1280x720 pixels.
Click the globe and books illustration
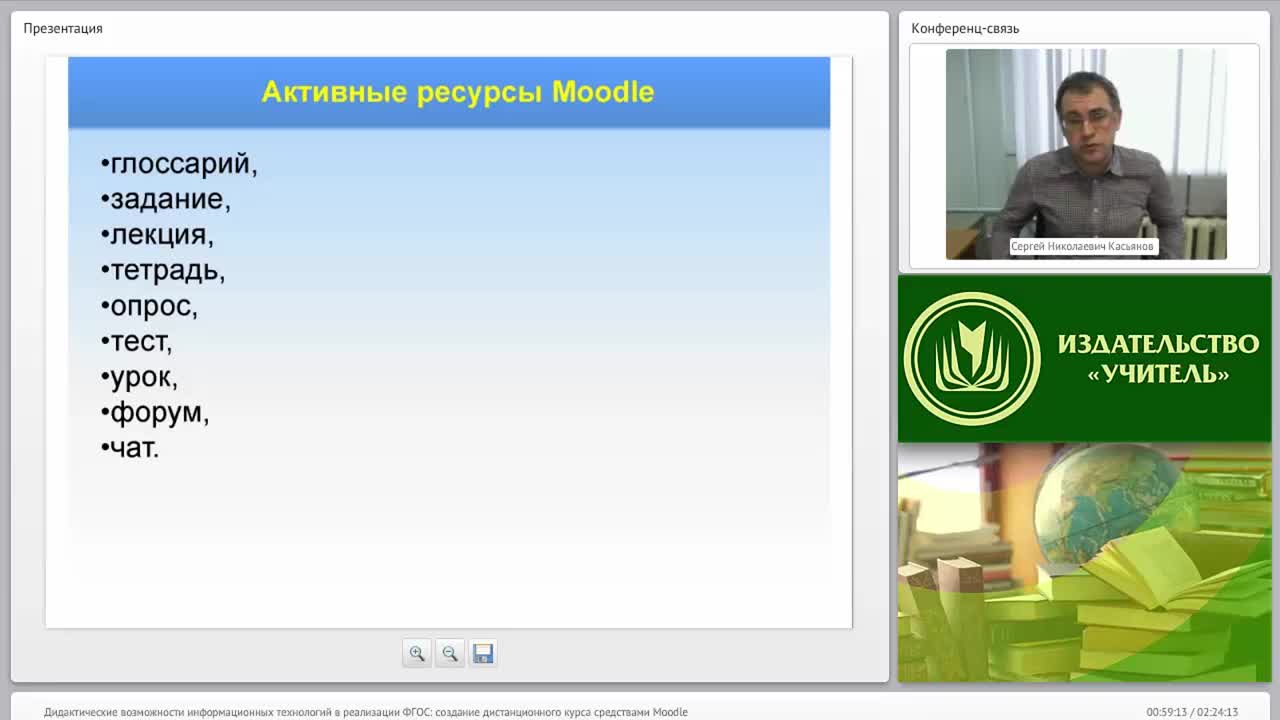click(x=1084, y=563)
